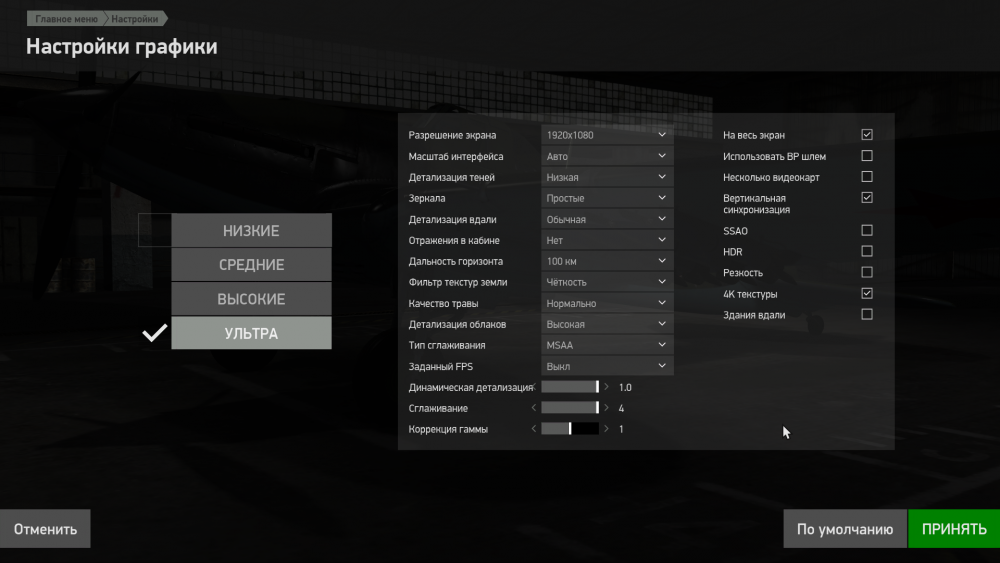1000x563 pixels.
Task: Click the Настройки графики heading
Action: pyautogui.click(x=122, y=47)
